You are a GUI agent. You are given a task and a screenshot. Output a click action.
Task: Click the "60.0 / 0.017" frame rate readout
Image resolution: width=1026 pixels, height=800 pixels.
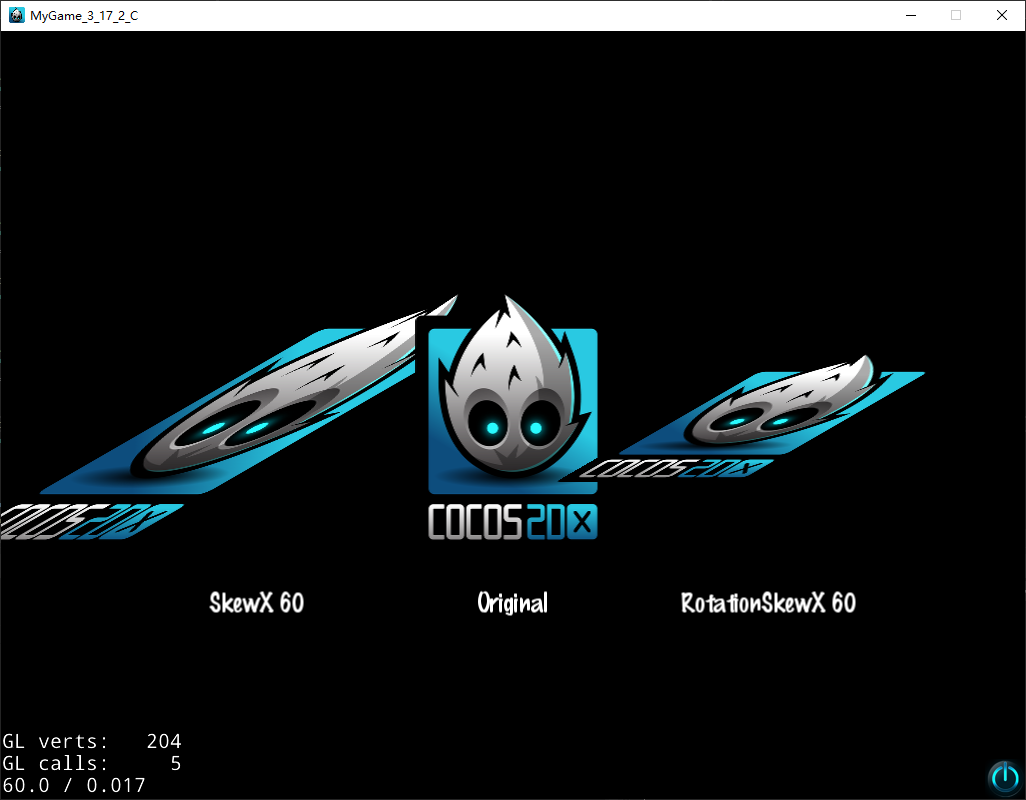tap(74, 786)
